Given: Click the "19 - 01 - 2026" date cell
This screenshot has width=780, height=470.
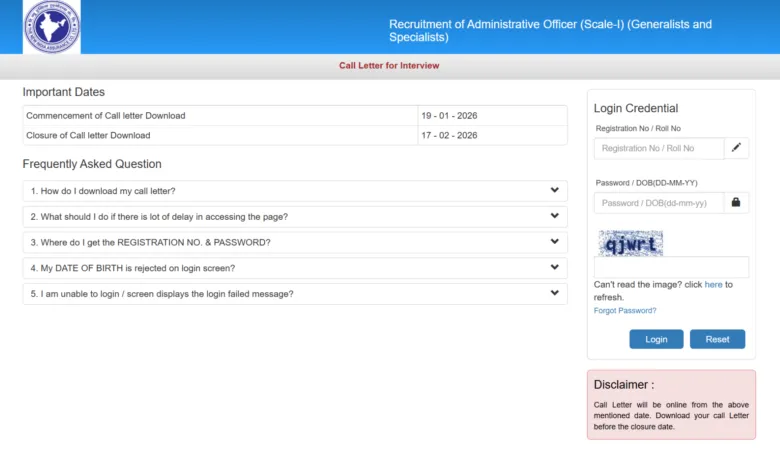Looking at the screenshot, I should click(492, 115).
